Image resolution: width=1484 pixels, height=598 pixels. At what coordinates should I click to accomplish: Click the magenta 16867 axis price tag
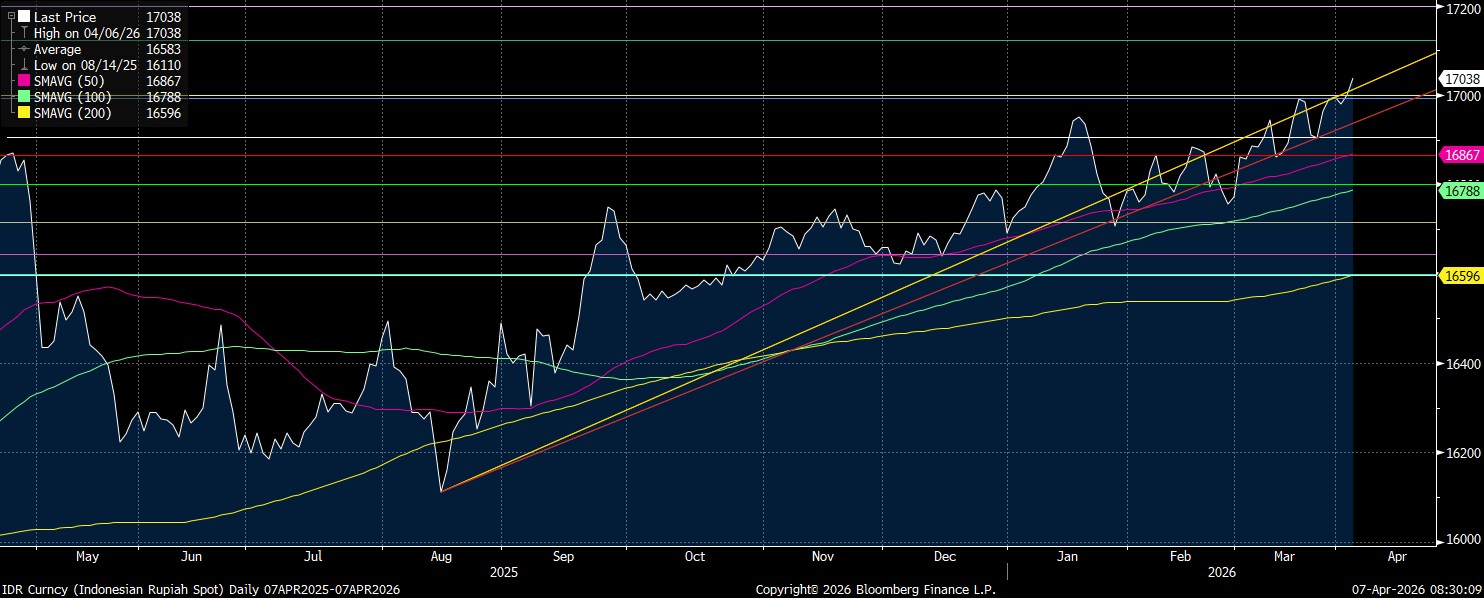pos(1459,155)
